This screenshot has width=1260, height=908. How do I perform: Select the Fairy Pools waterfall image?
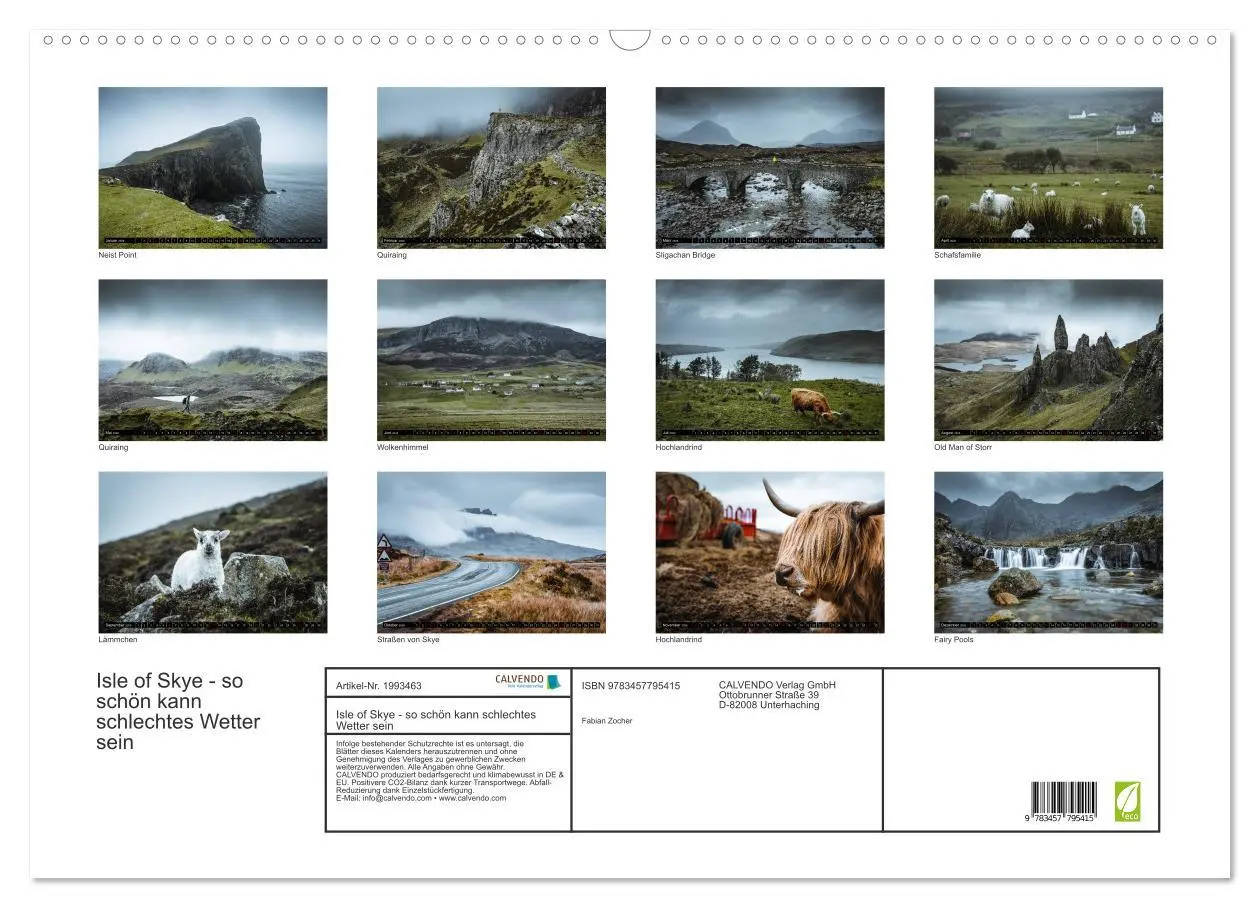(1048, 550)
